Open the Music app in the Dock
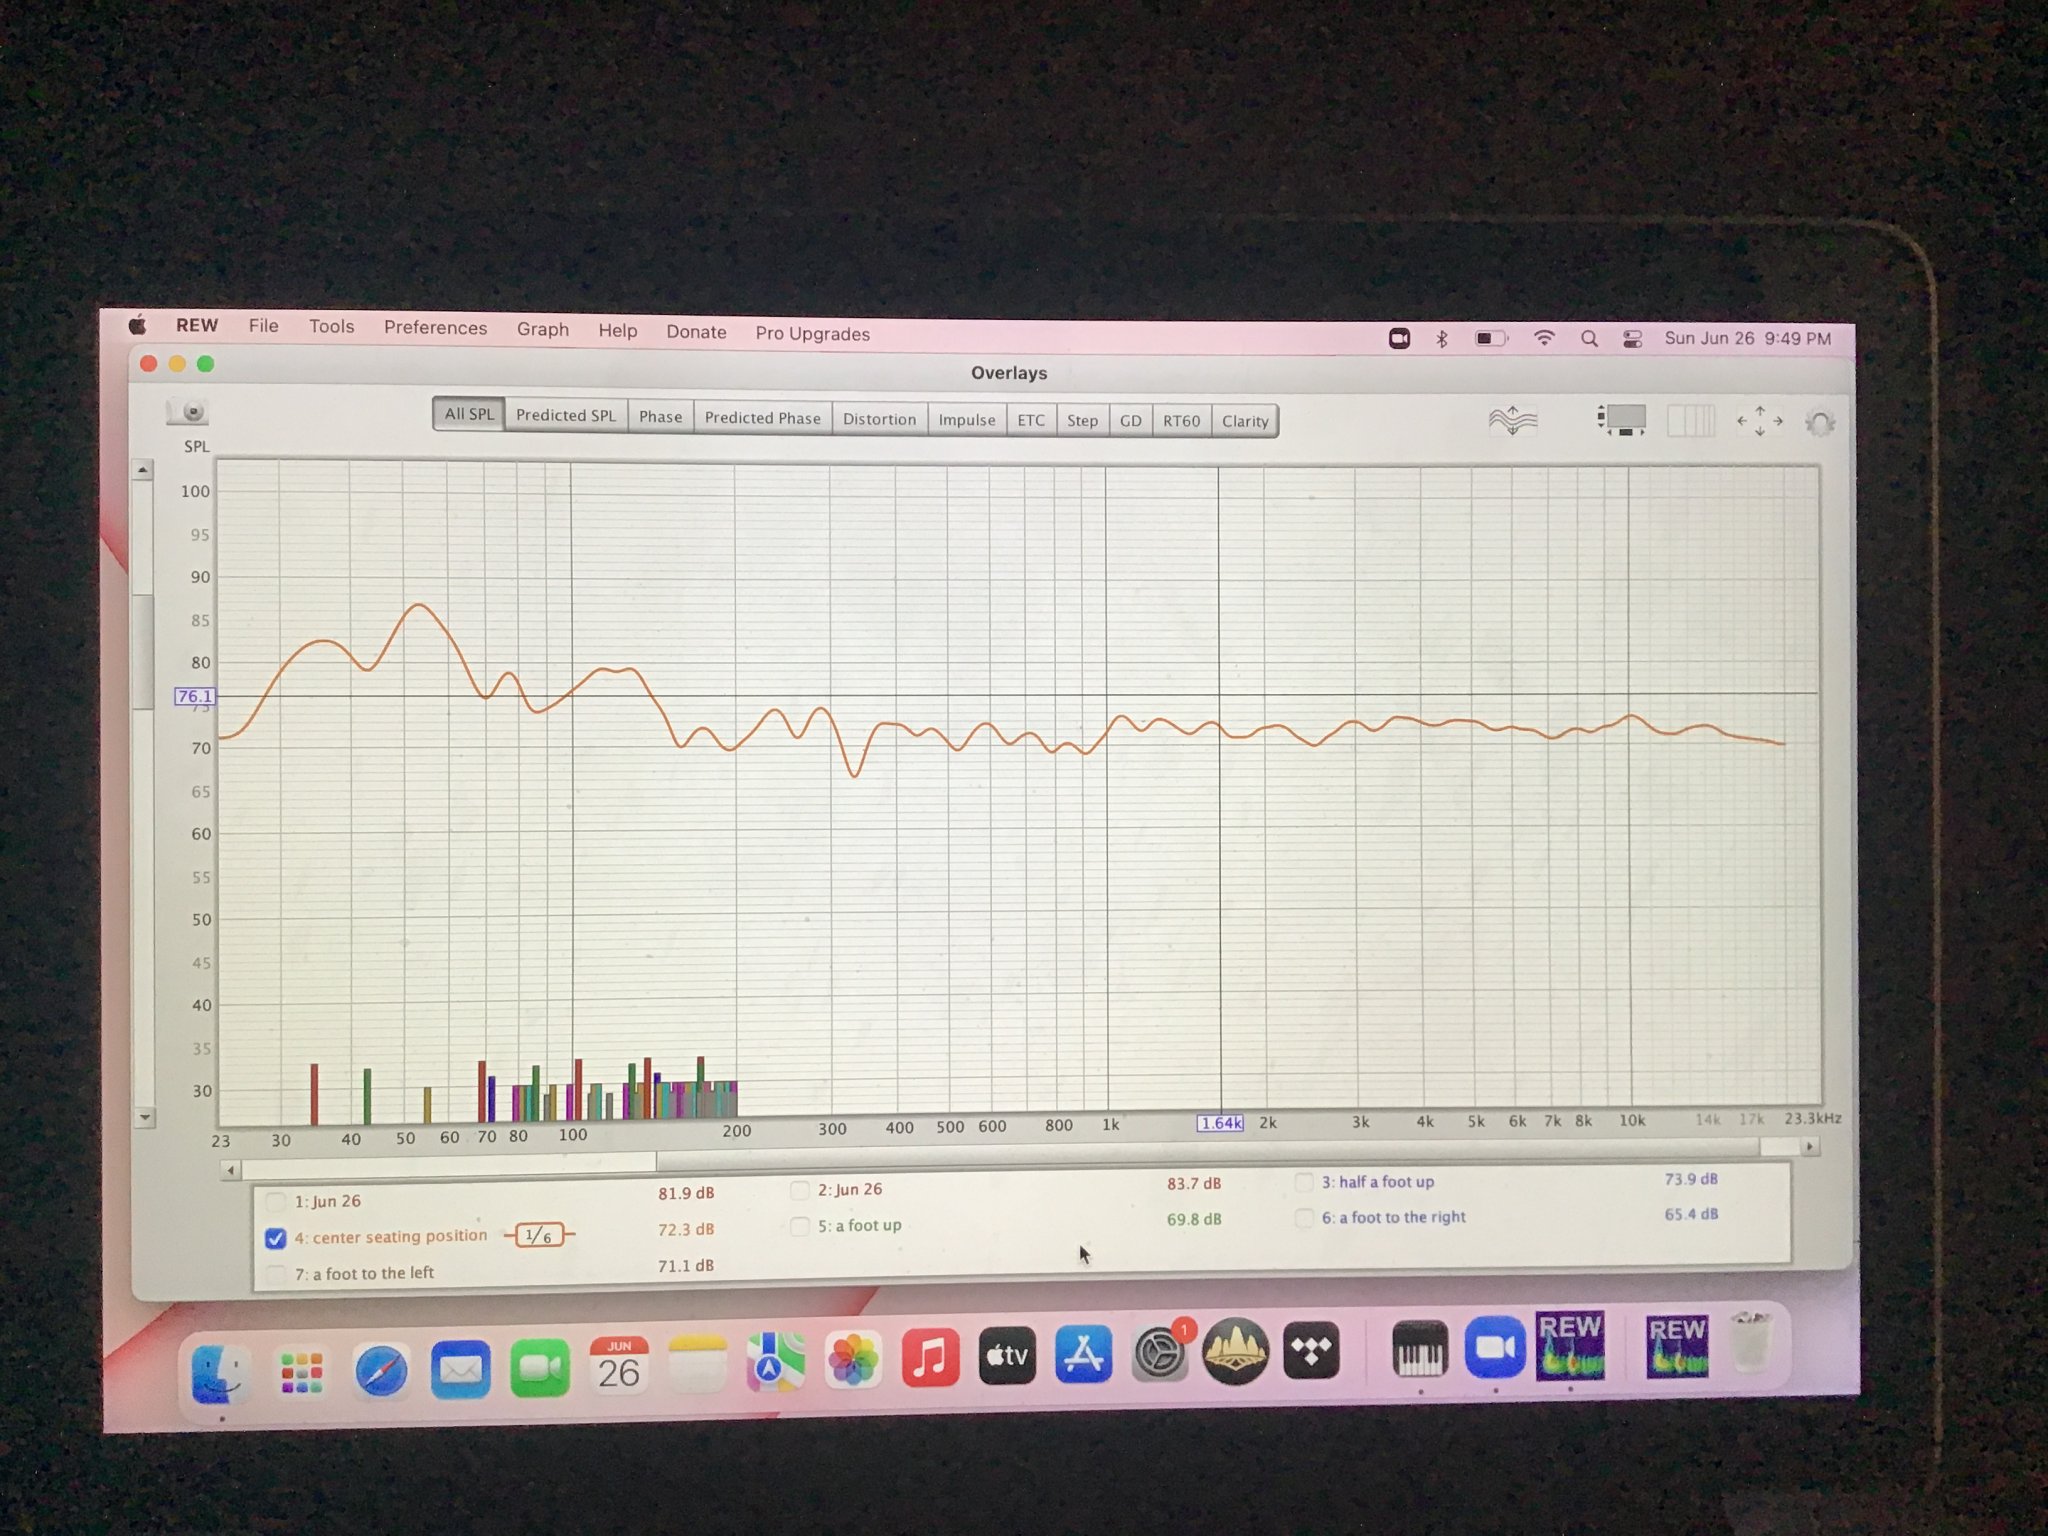This screenshot has width=2048, height=1536. [930, 1358]
